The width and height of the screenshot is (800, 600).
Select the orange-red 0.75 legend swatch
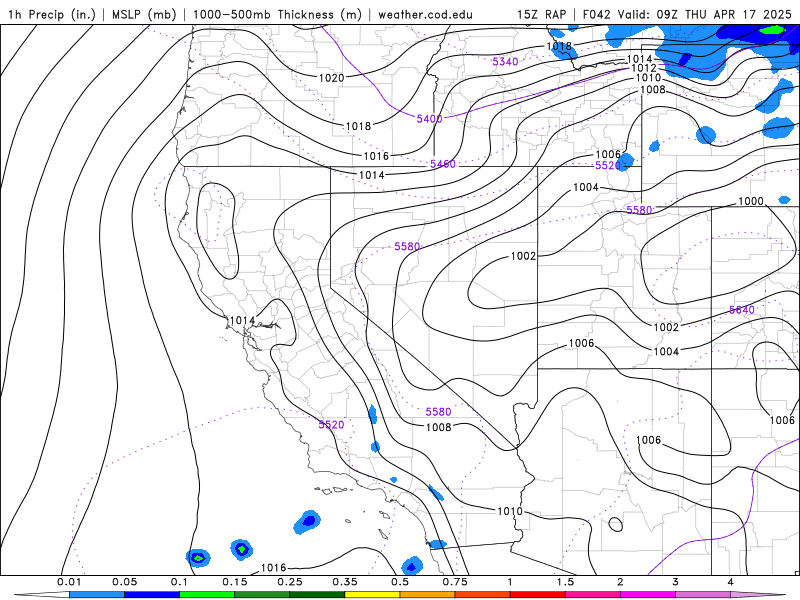483,595
